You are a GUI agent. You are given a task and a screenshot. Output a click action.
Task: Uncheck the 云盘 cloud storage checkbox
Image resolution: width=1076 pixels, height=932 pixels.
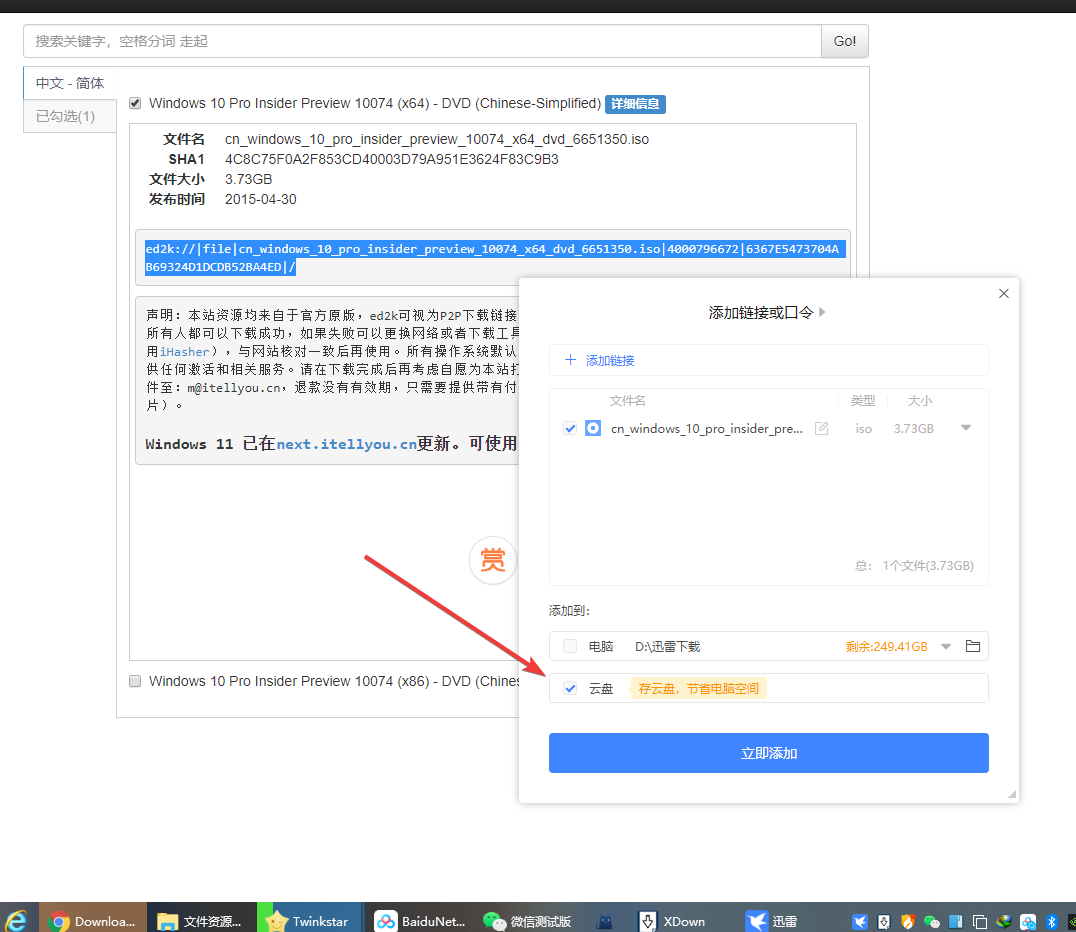pos(570,688)
